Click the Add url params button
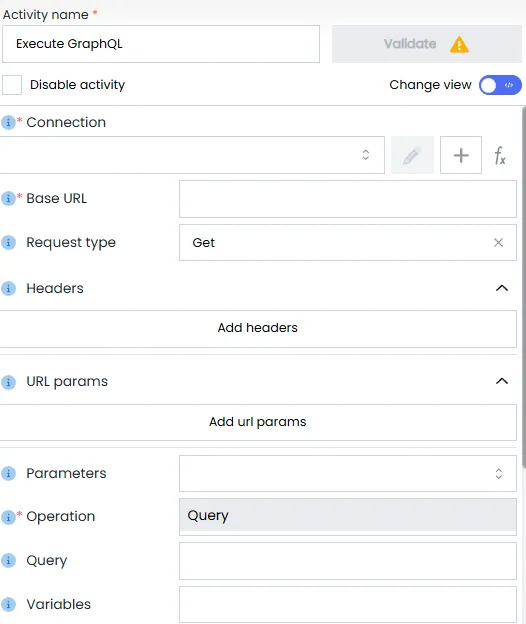This screenshot has height=624, width=526. point(258,422)
